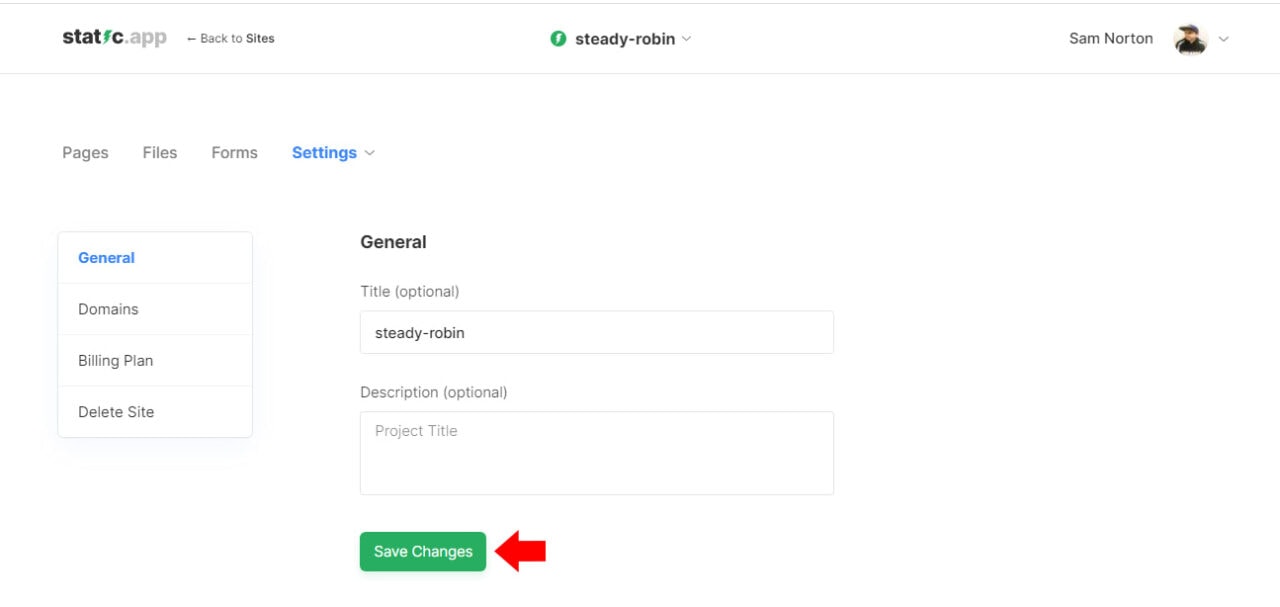
Task: Switch to the Files tab
Action: (159, 152)
